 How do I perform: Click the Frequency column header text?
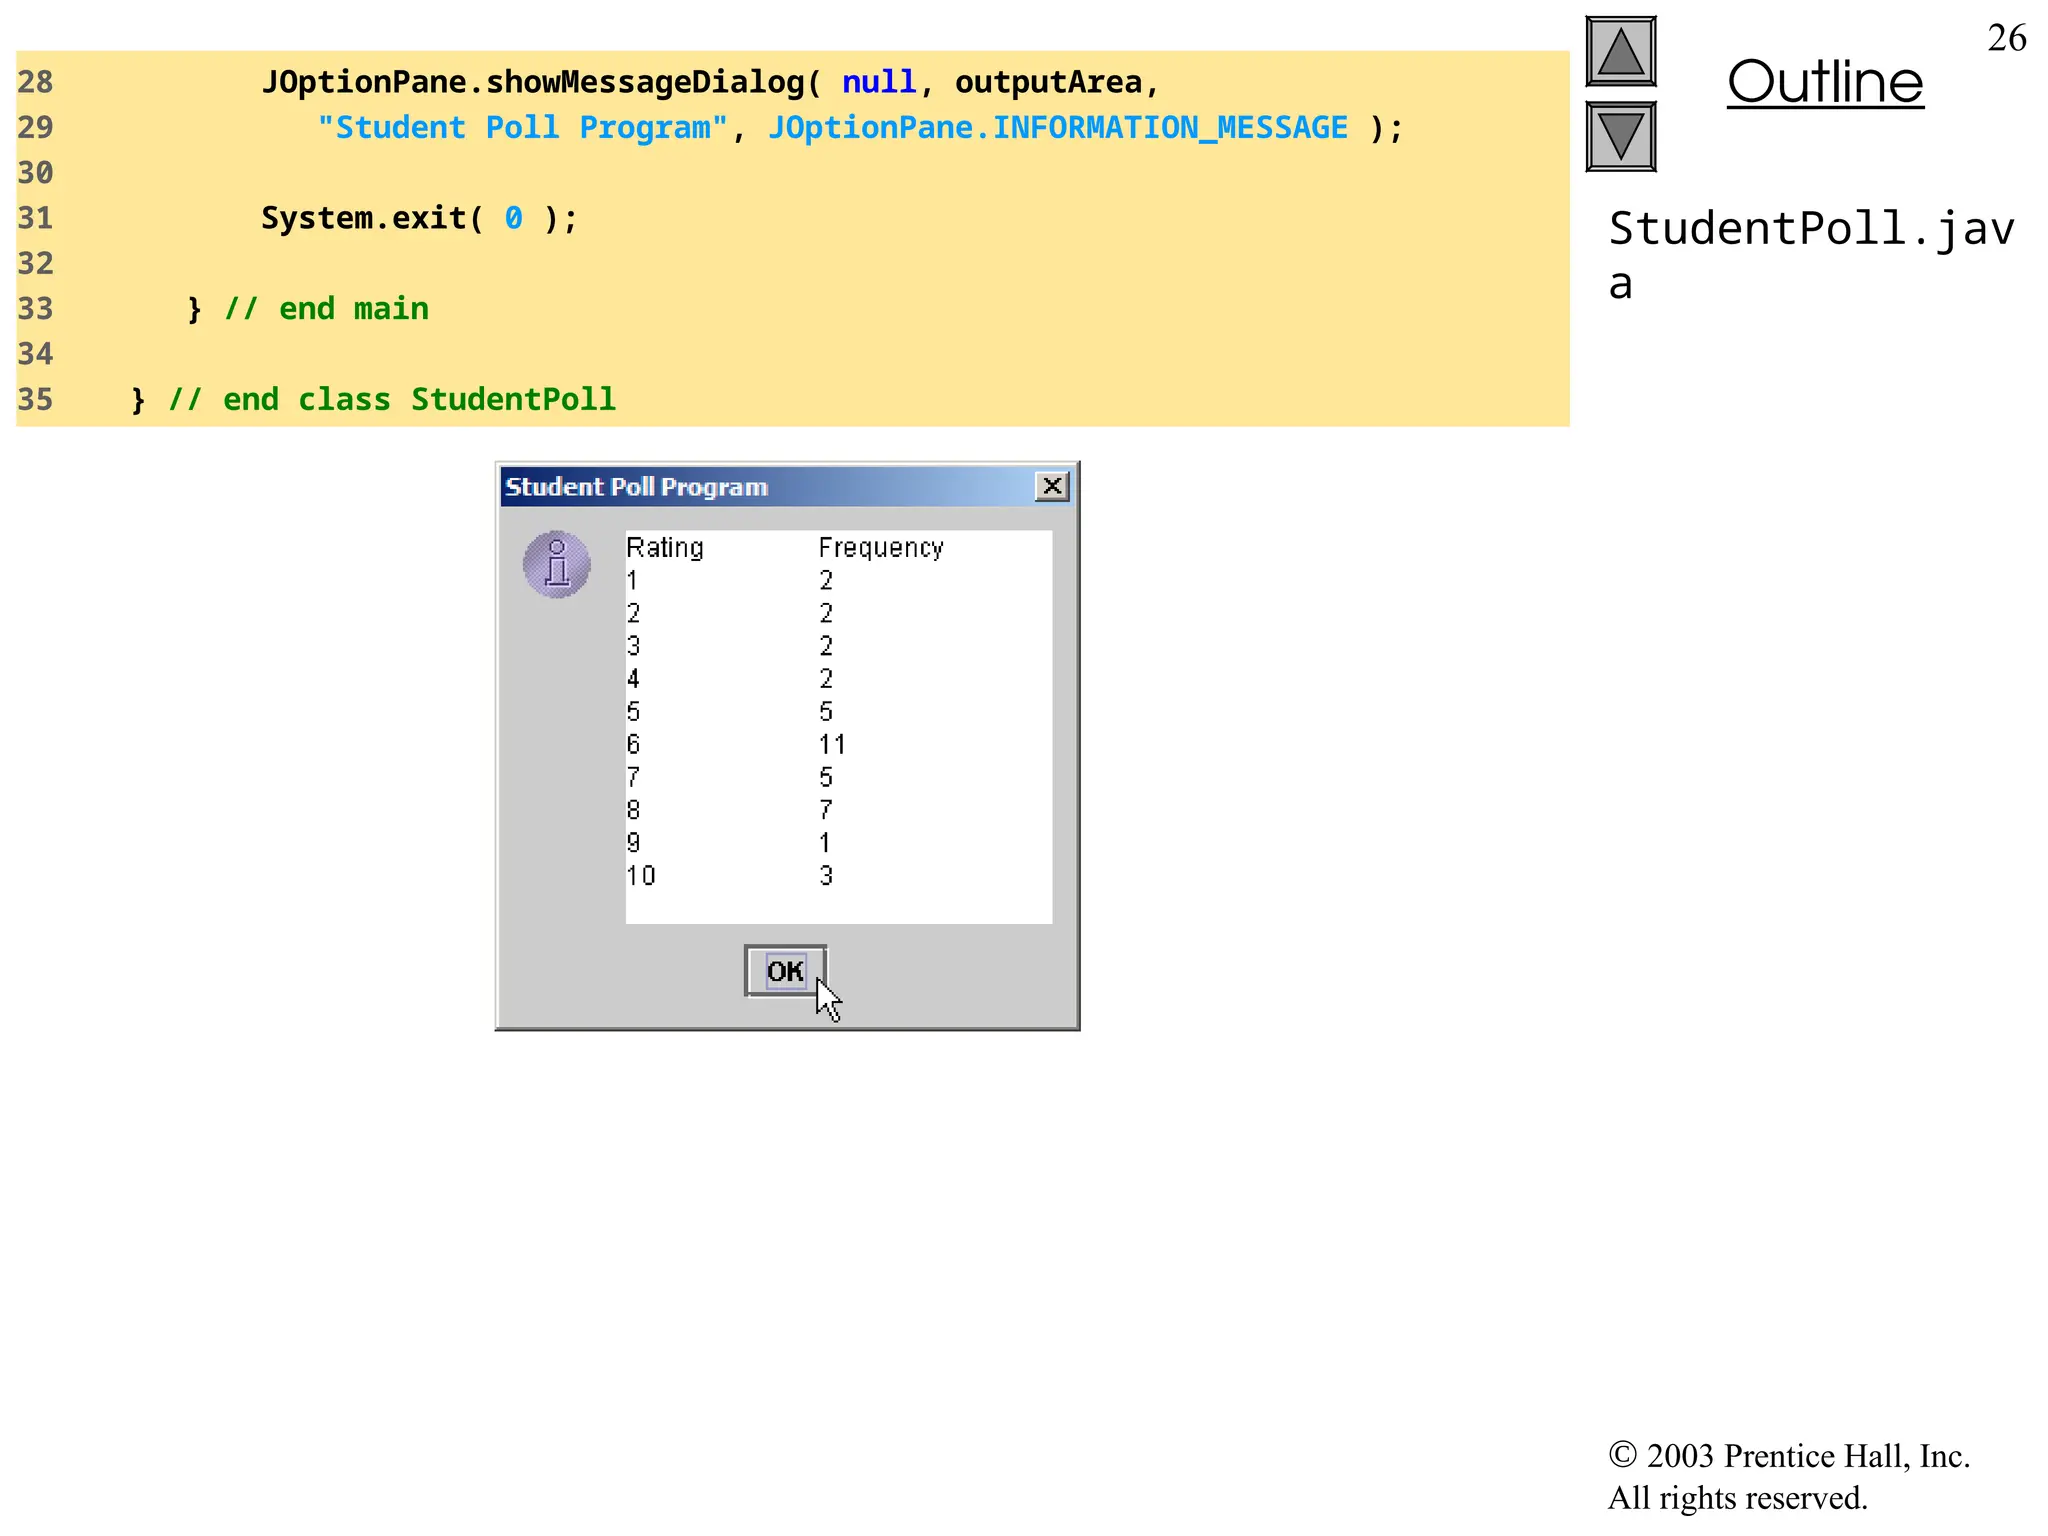pos(880,548)
